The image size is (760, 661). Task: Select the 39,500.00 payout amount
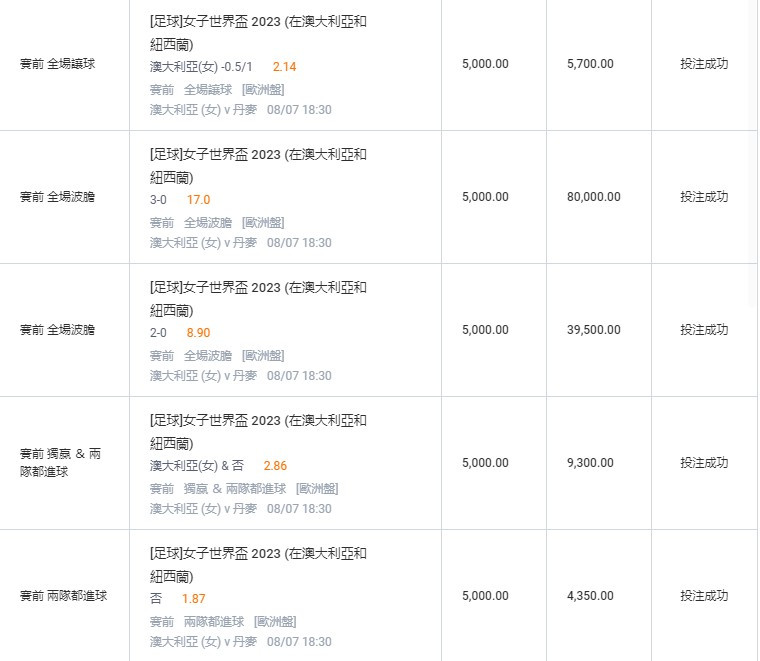(x=593, y=330)
